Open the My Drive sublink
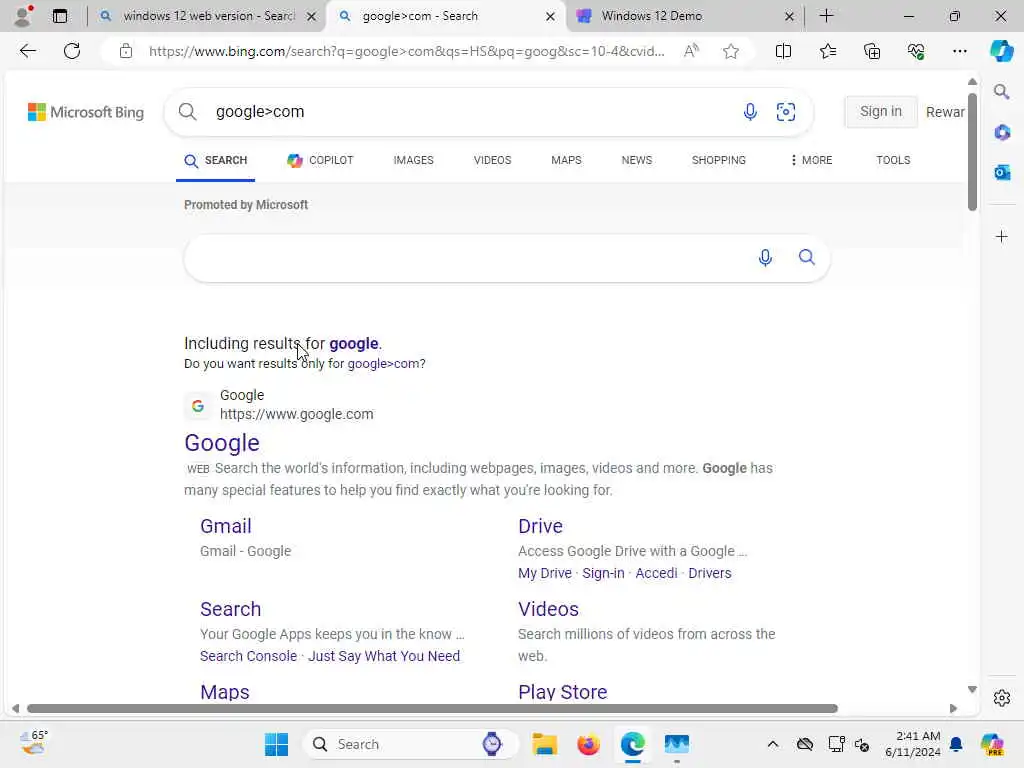 click(x=545, y=573)
